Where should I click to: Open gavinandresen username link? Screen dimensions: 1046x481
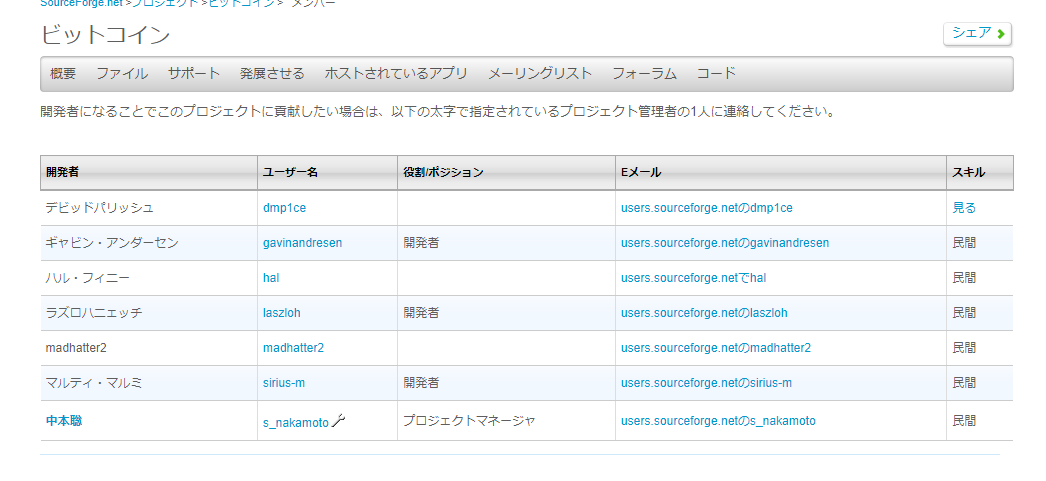click(x=302, y=243)
